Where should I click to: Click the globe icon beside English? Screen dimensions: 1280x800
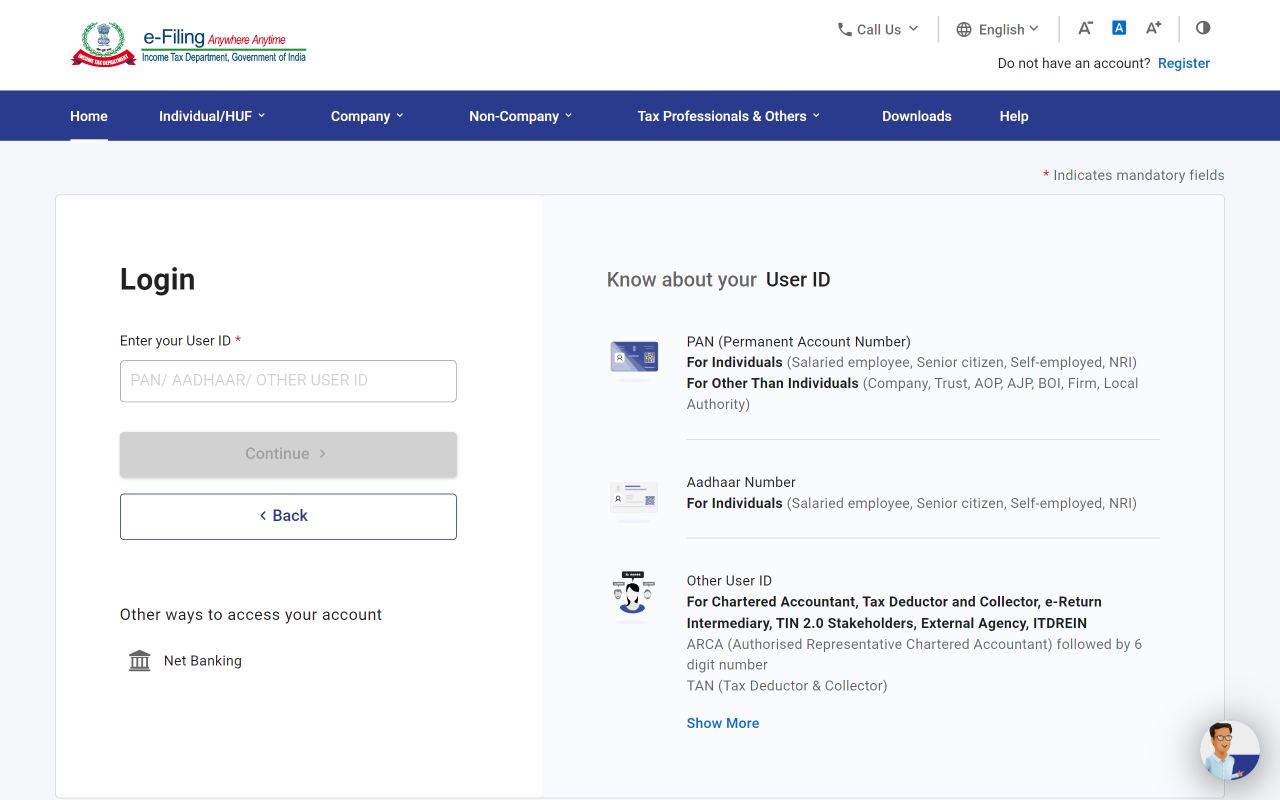(x=964, y=29)
